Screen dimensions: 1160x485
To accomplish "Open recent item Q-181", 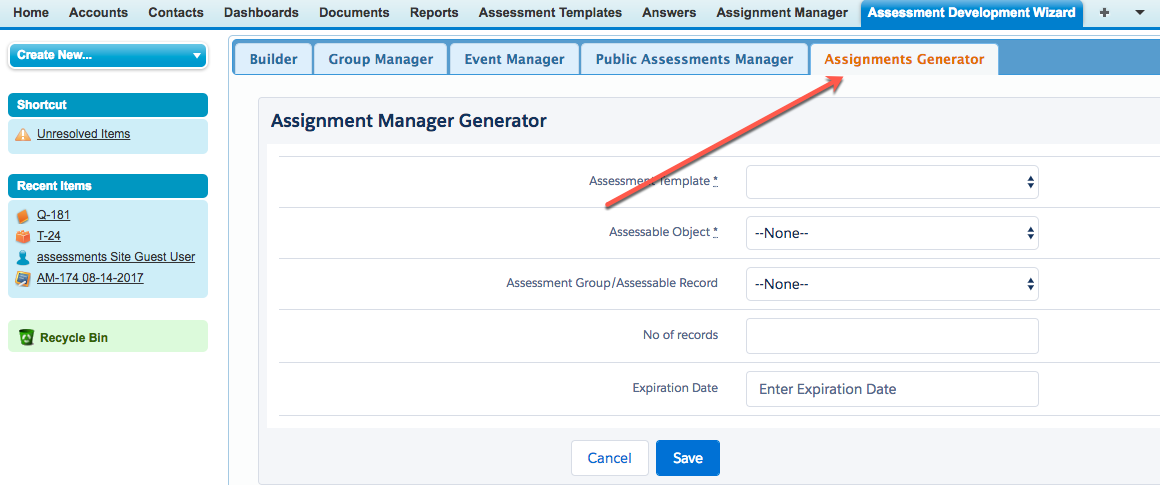I will pos(54,215).
